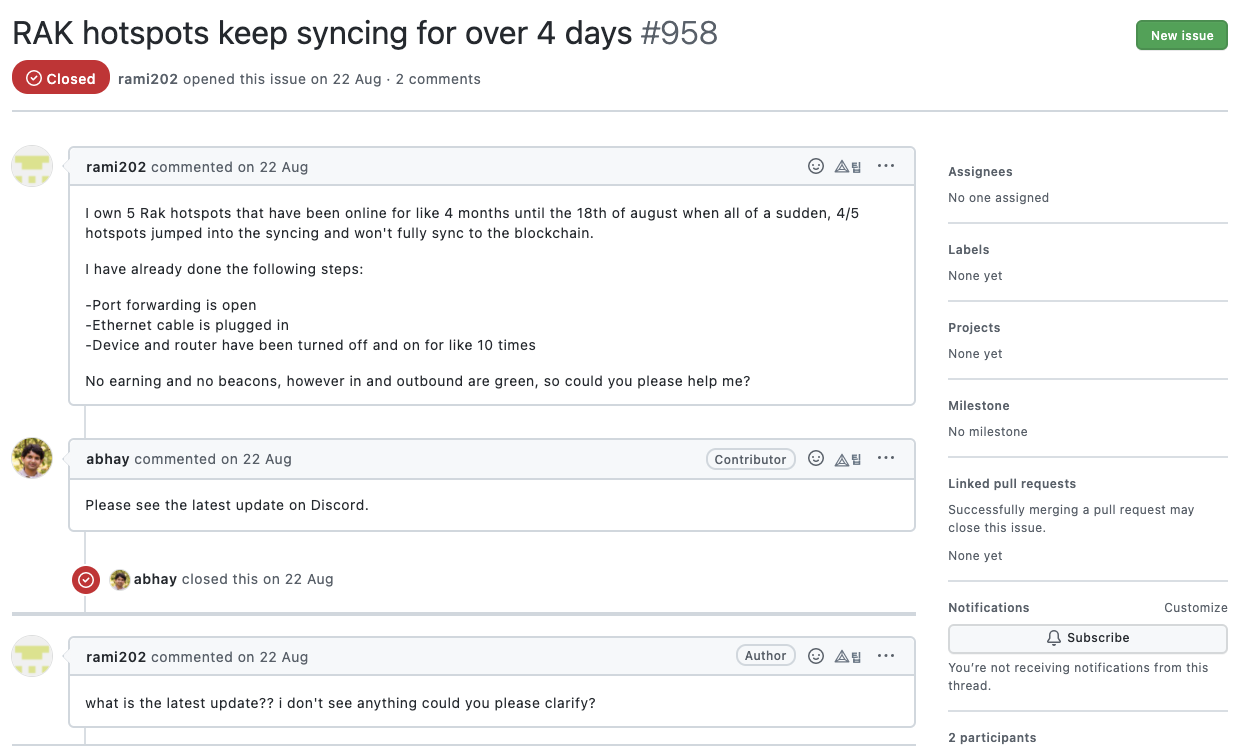1238x750 pixels.
Task: Click the 'on 22 Aug' timestamp of first comment
Action: (273, 167)
